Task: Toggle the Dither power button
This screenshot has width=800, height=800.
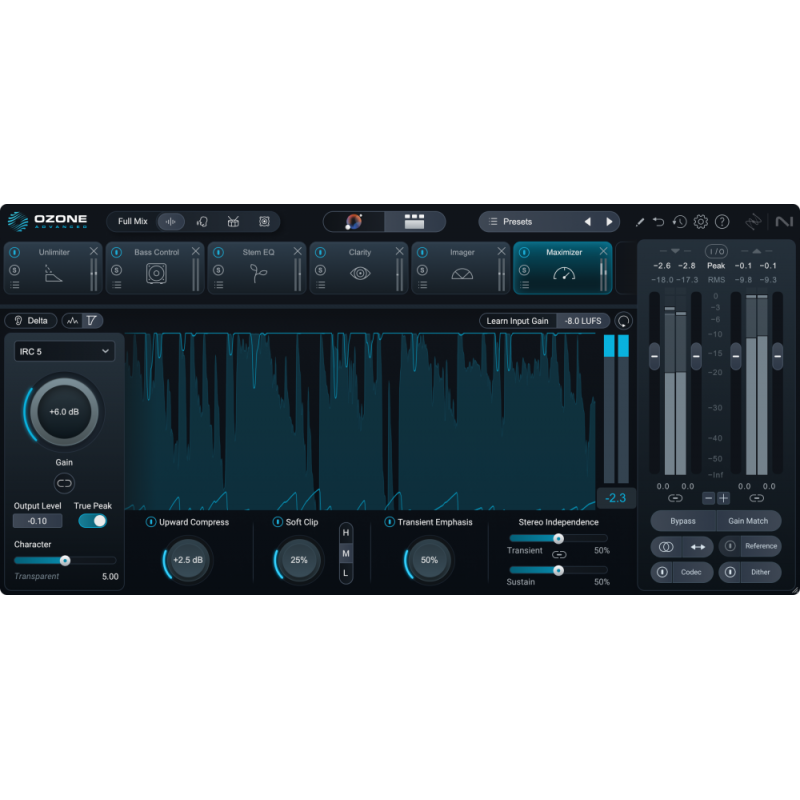Action: 731,572
